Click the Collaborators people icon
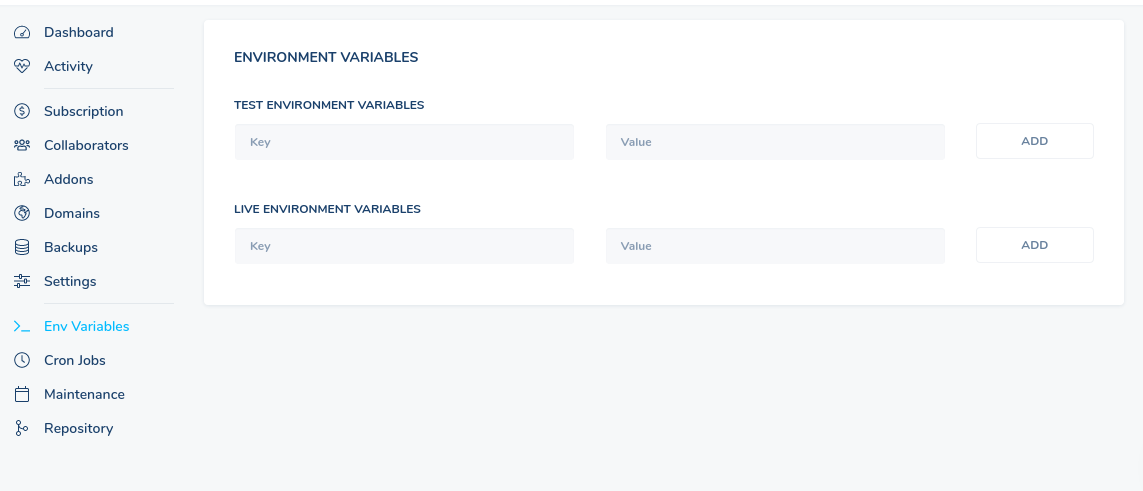This screenshot has width=1143, height=491. point(22,146)
